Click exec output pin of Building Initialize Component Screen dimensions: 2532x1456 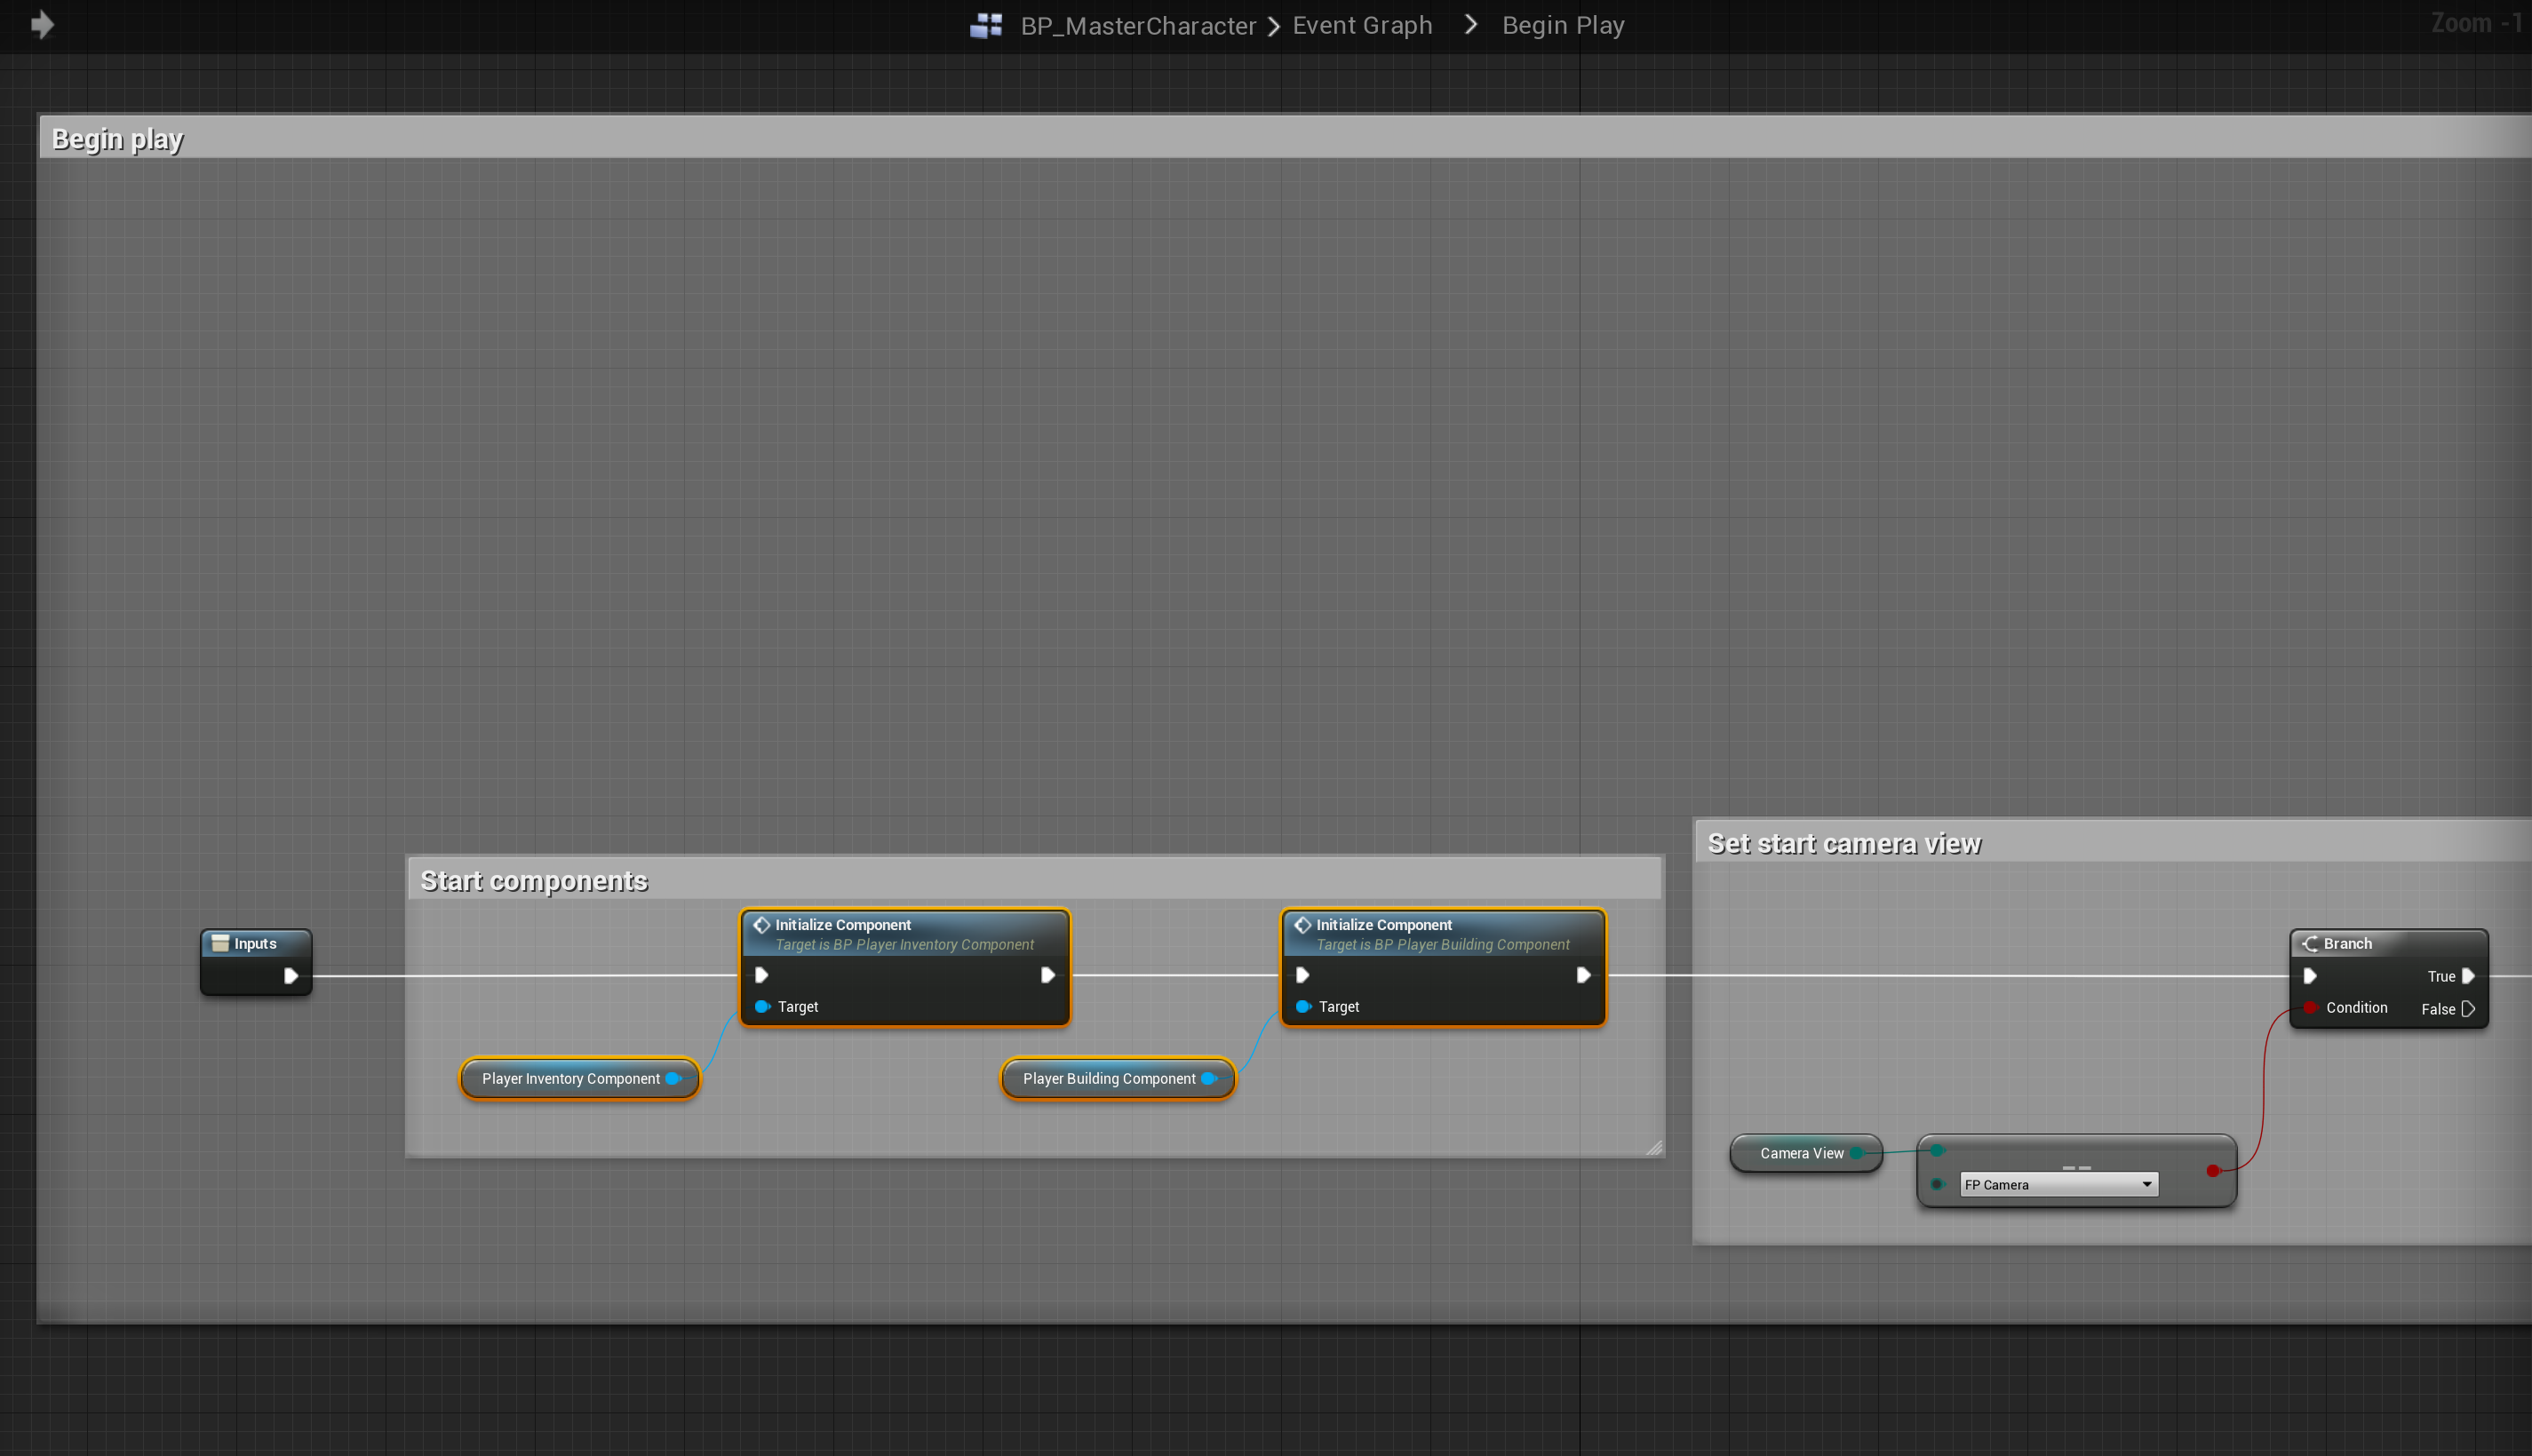[1583, 975]
